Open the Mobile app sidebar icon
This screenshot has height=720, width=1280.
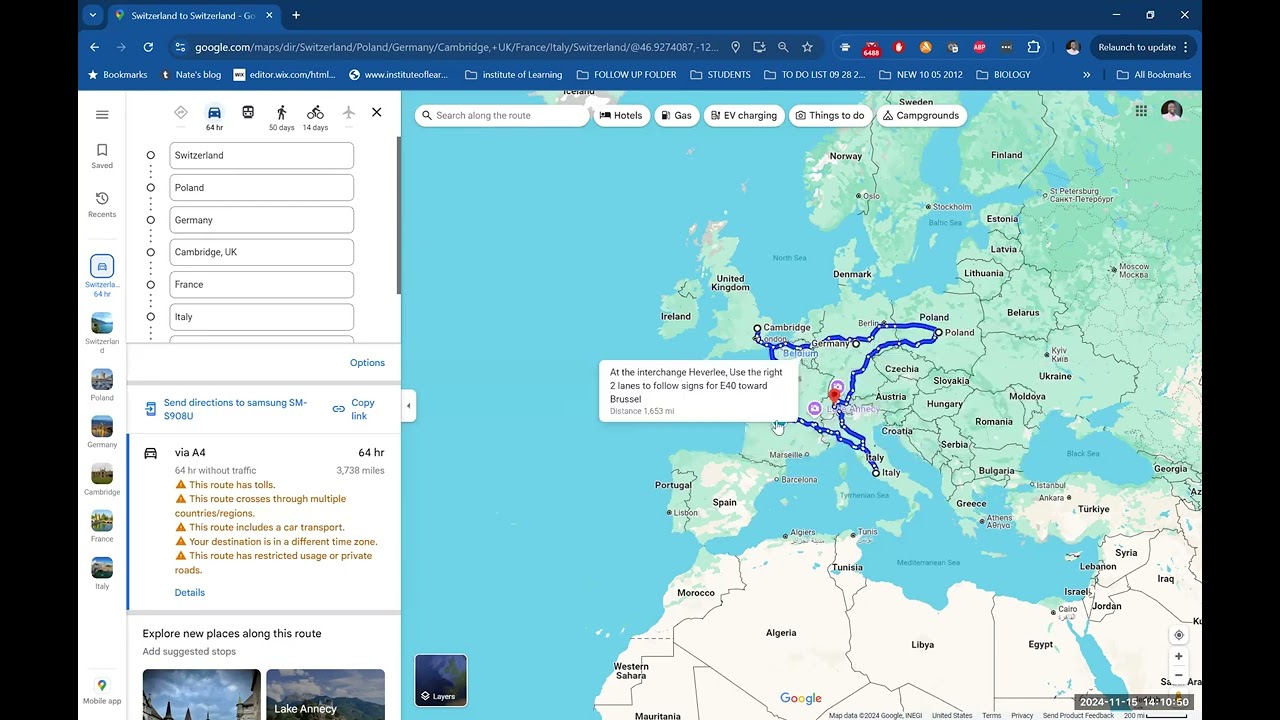pyautogui.click(x=102, y=691)
